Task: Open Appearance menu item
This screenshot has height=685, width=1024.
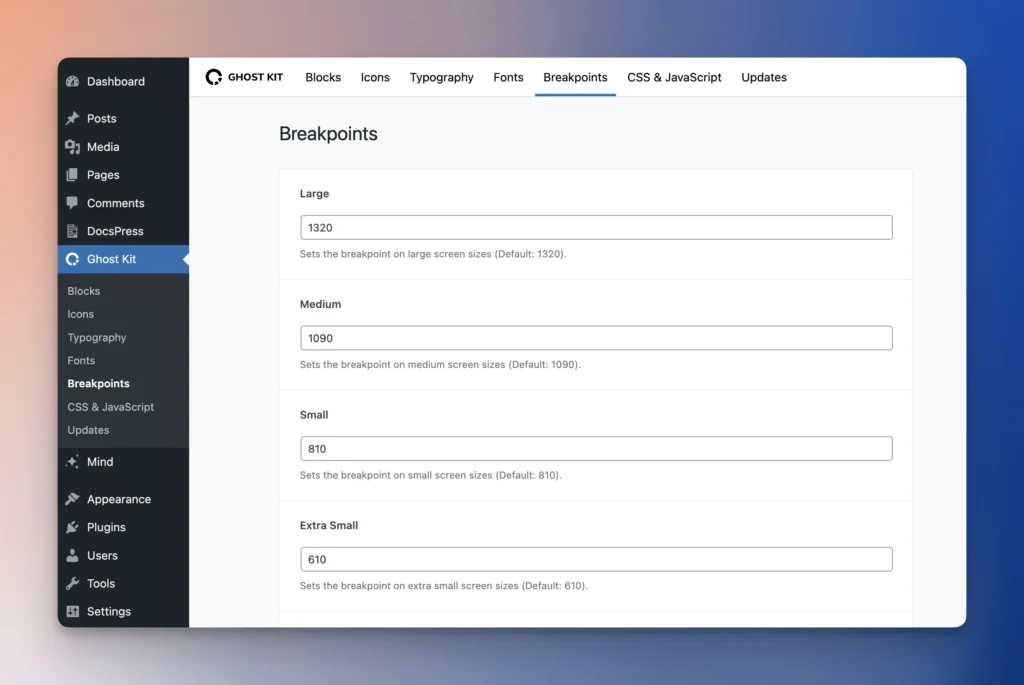Action: [x=119, y=499]
